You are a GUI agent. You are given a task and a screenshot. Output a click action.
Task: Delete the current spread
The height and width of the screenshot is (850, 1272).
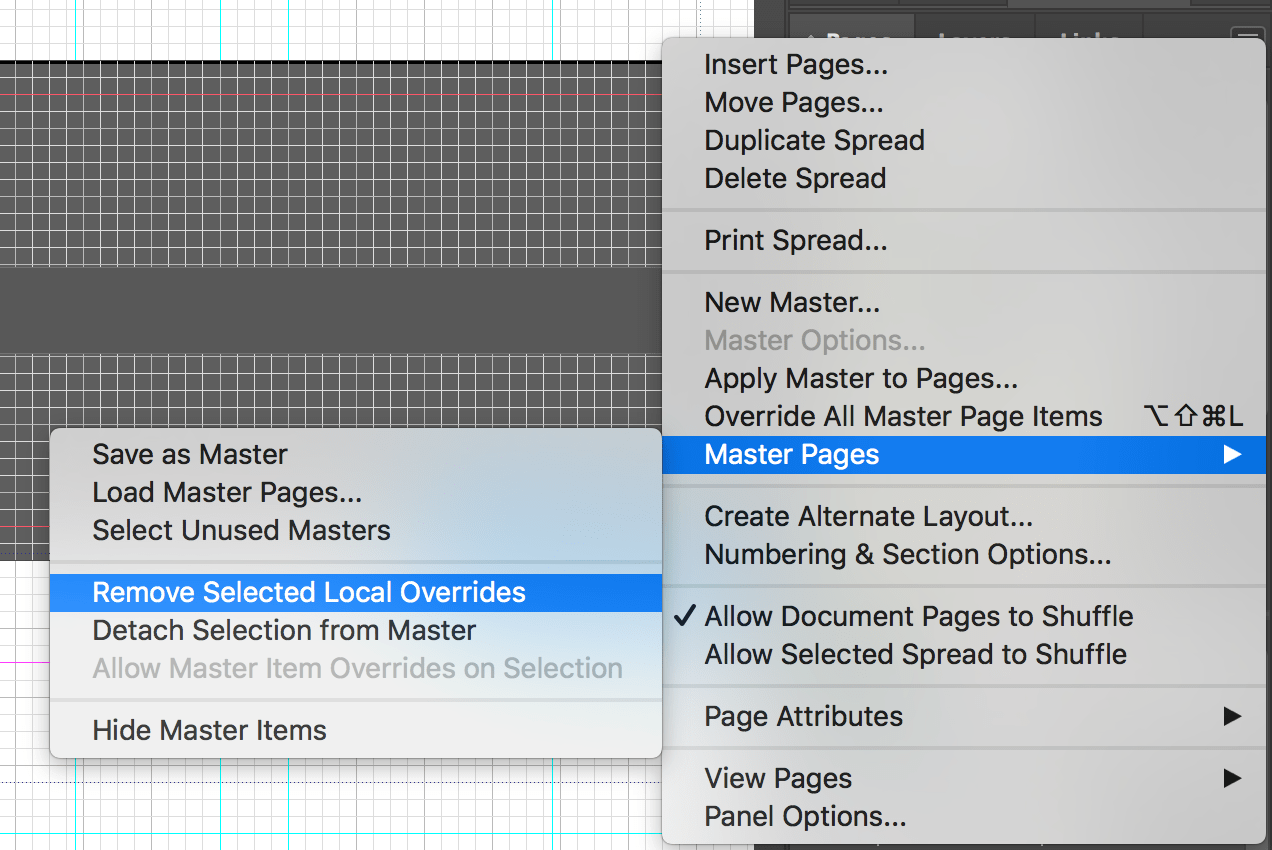pyautogui.click(x=795, y=177)
